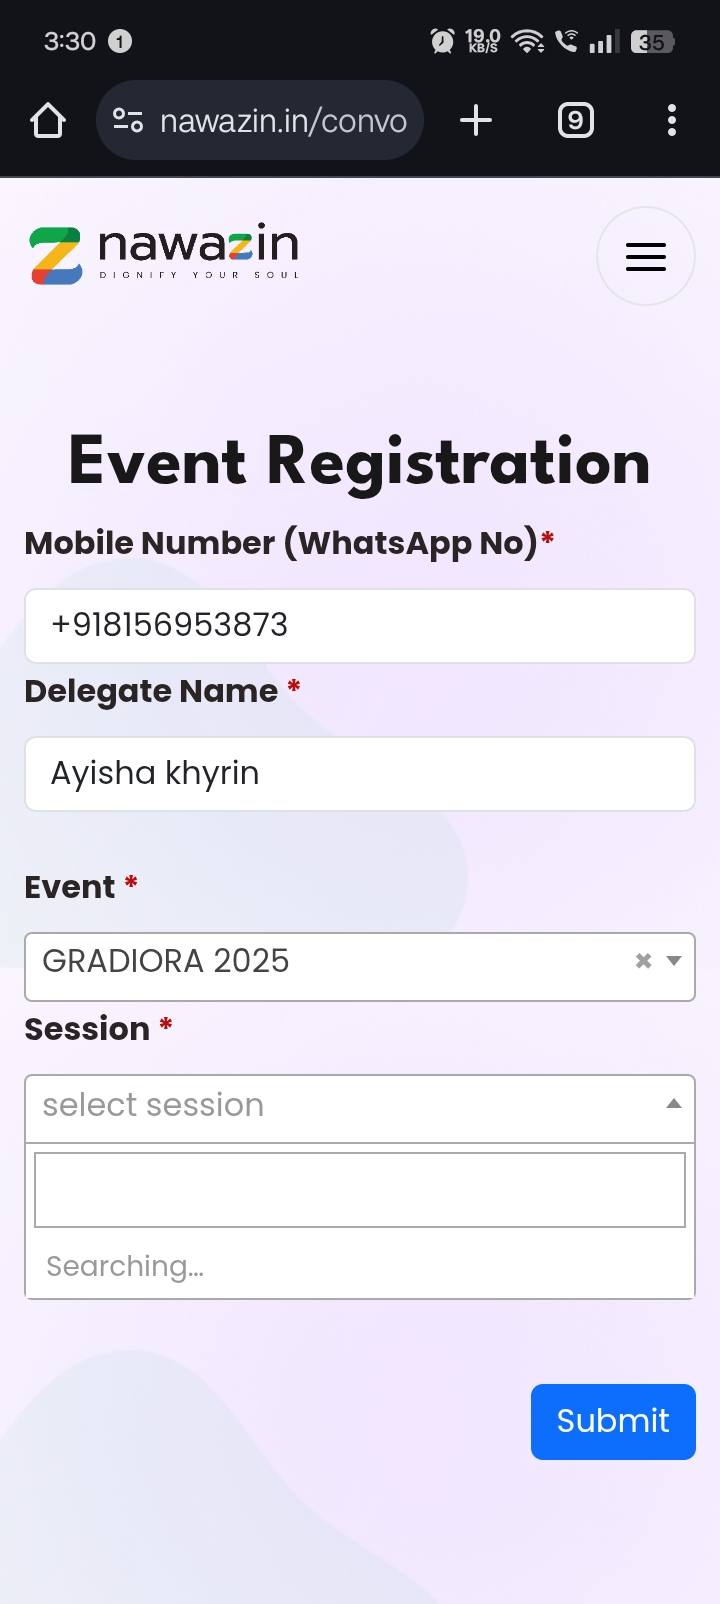Viewport: 720px width, 1604px height.
Task: Expand the Event dropdown arrow
Action: (674, 961)
